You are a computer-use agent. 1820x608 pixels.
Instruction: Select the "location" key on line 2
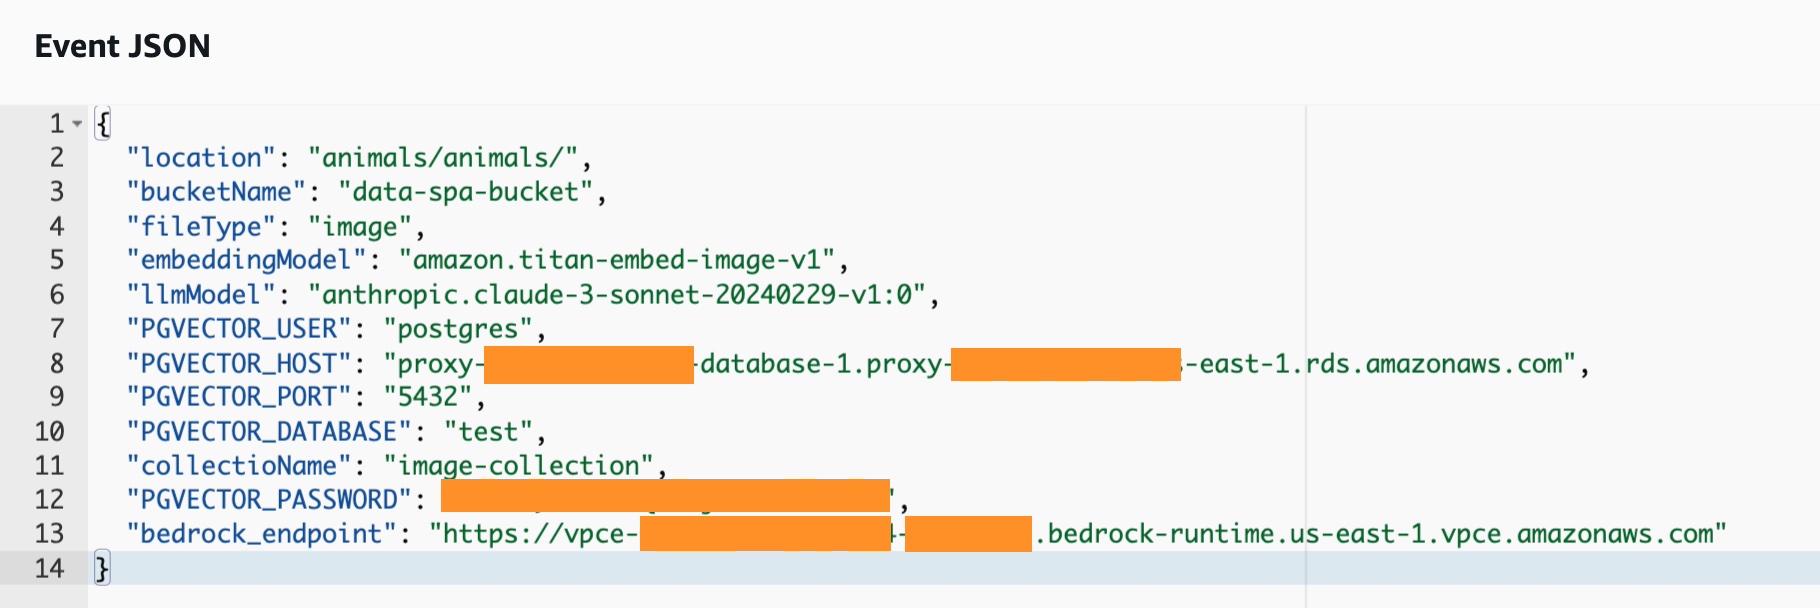point(201,158)
